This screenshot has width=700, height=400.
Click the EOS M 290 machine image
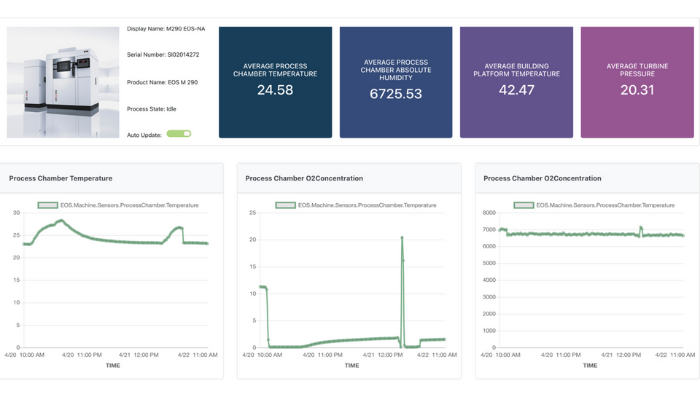63,82
